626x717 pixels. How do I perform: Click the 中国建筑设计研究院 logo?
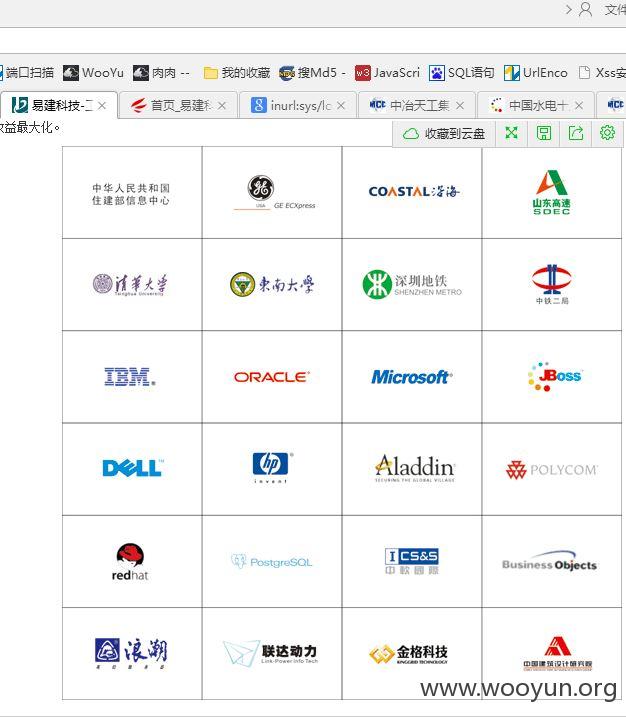coord(557,653)
